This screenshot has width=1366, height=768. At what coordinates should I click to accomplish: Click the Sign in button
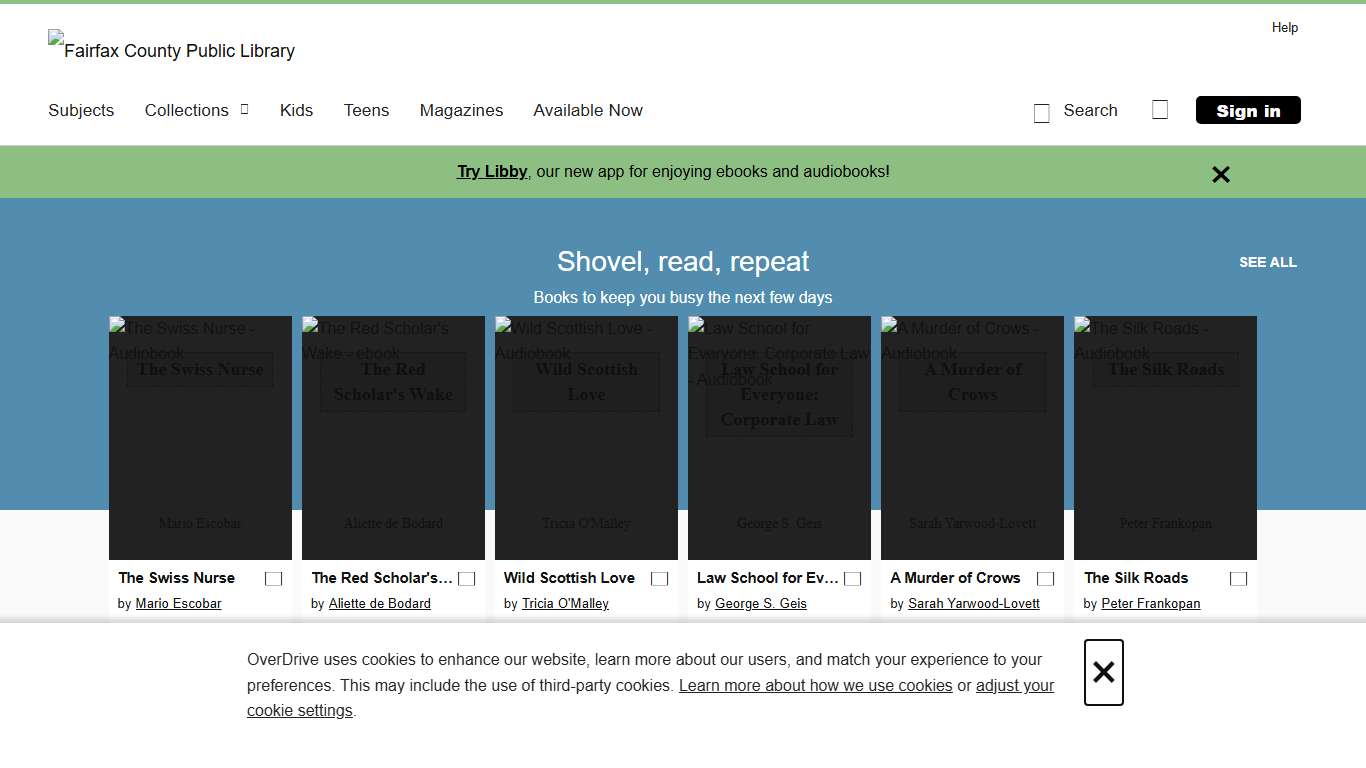1247,110
